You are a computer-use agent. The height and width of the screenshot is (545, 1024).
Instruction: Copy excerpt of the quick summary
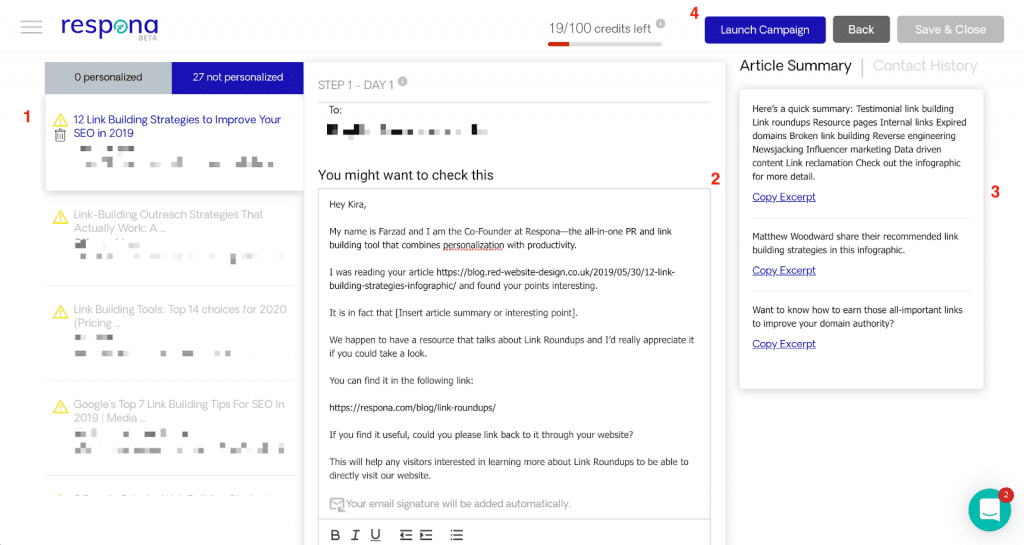pyautogui.click(x=784, y=196)
